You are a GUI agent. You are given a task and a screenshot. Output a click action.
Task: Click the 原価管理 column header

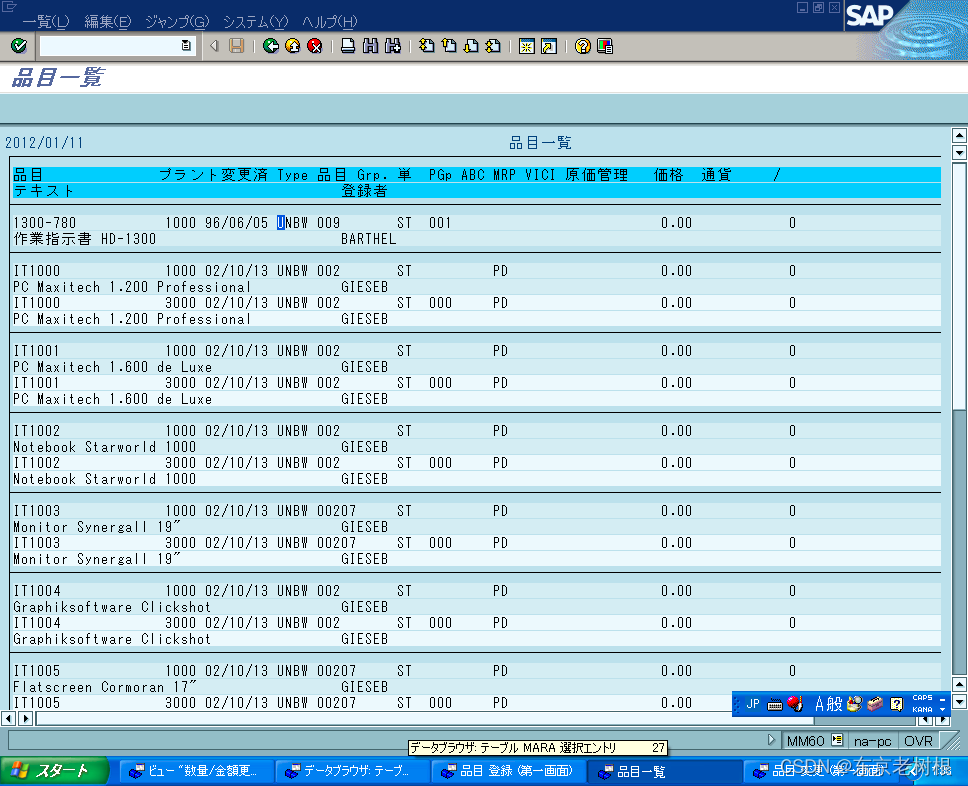(596, 175)
